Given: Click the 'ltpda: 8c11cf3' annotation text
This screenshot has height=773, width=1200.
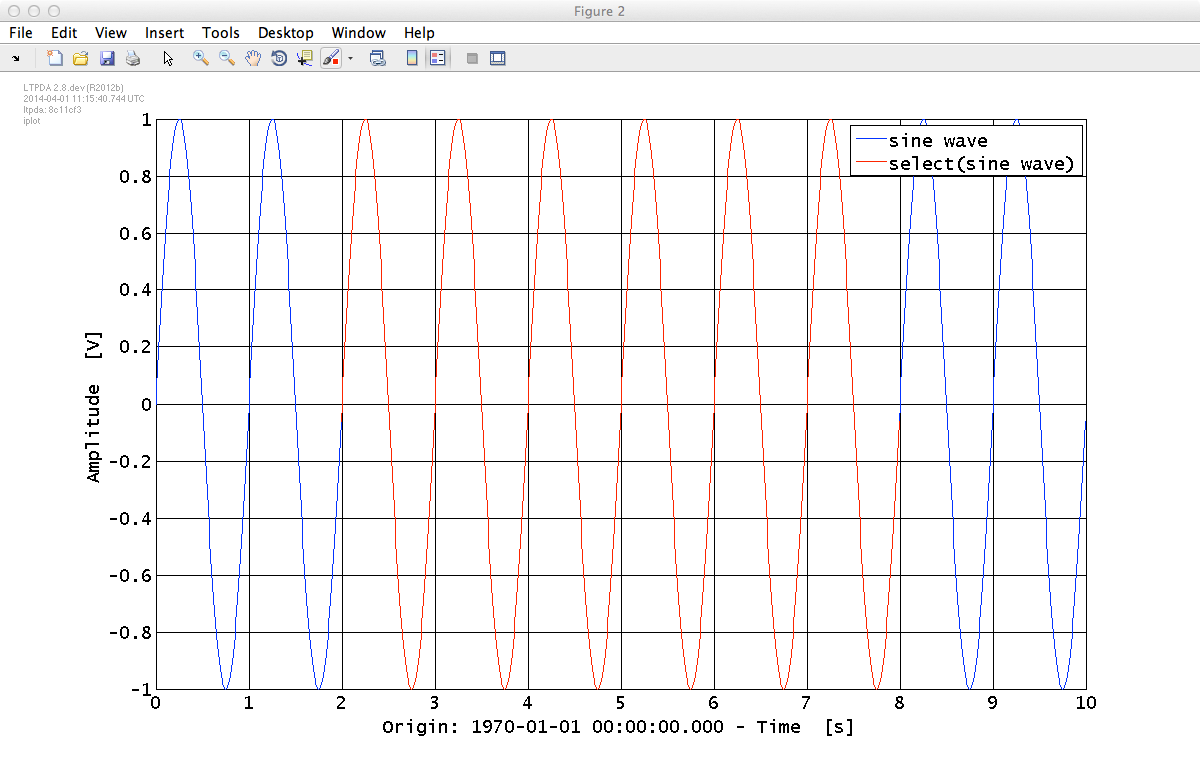Looking at the screenshot, I should 52,109.
